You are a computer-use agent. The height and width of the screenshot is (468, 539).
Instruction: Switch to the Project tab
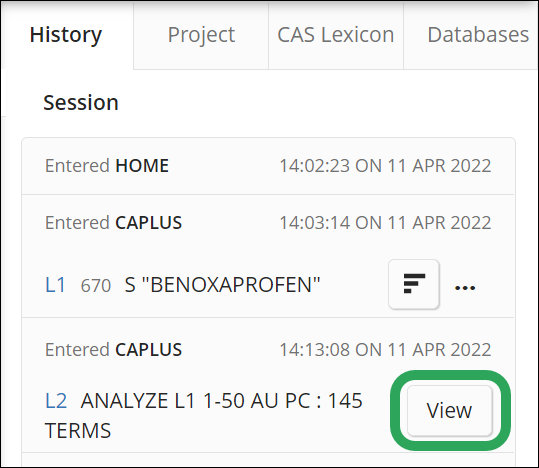coord(201,35)
